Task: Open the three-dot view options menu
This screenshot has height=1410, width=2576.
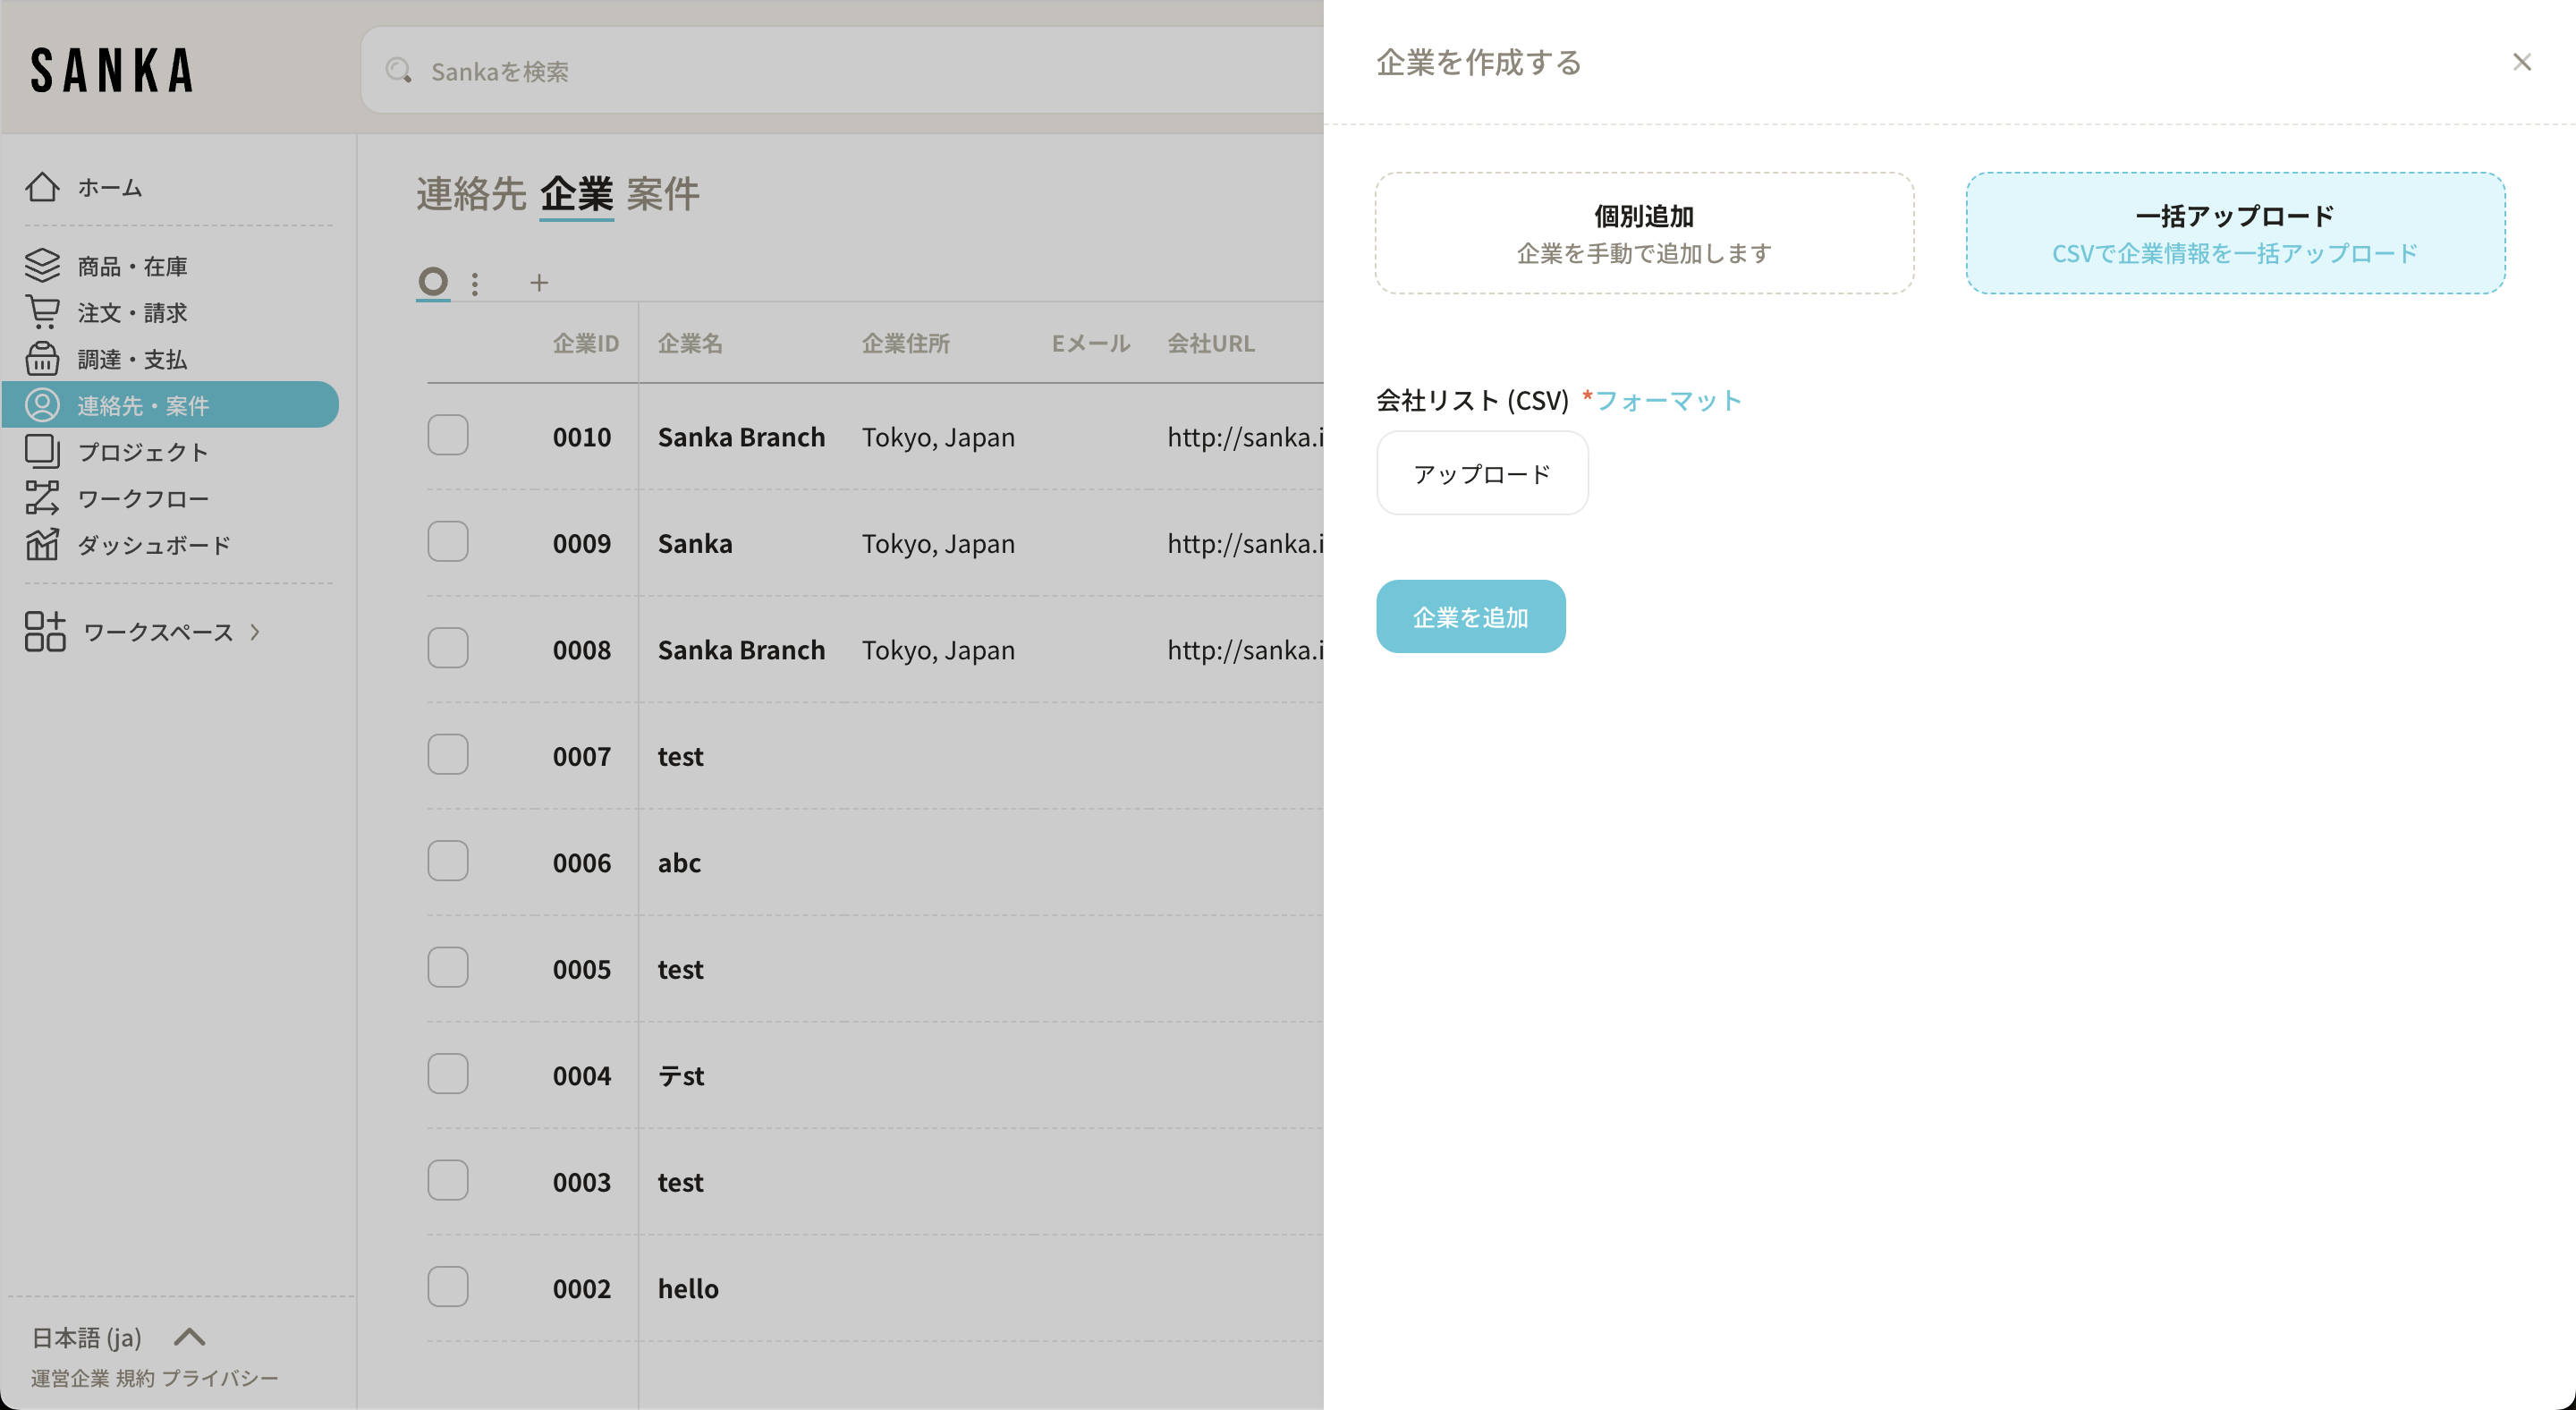Action: click(475, 284)
